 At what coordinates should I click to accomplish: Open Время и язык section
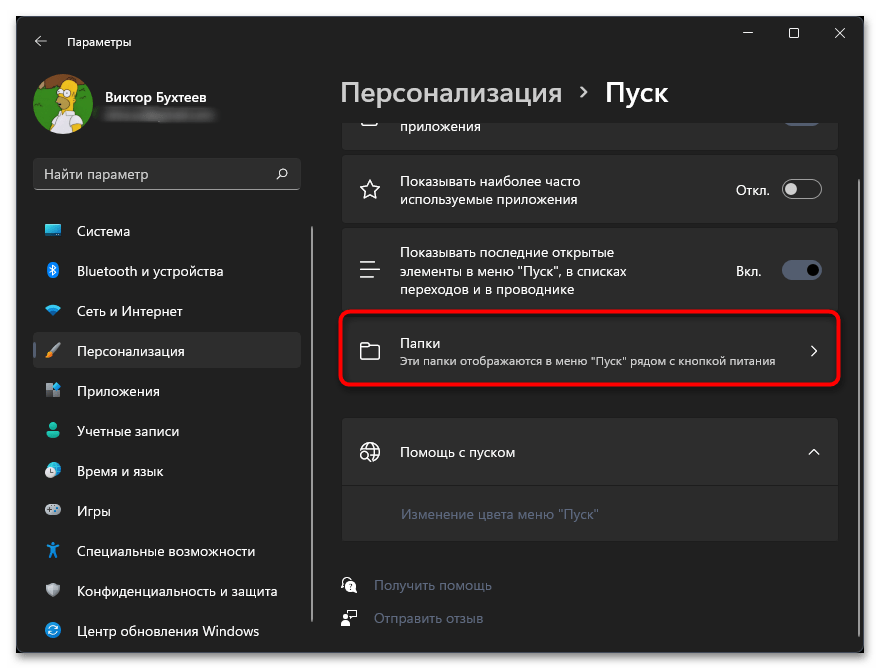167,471
